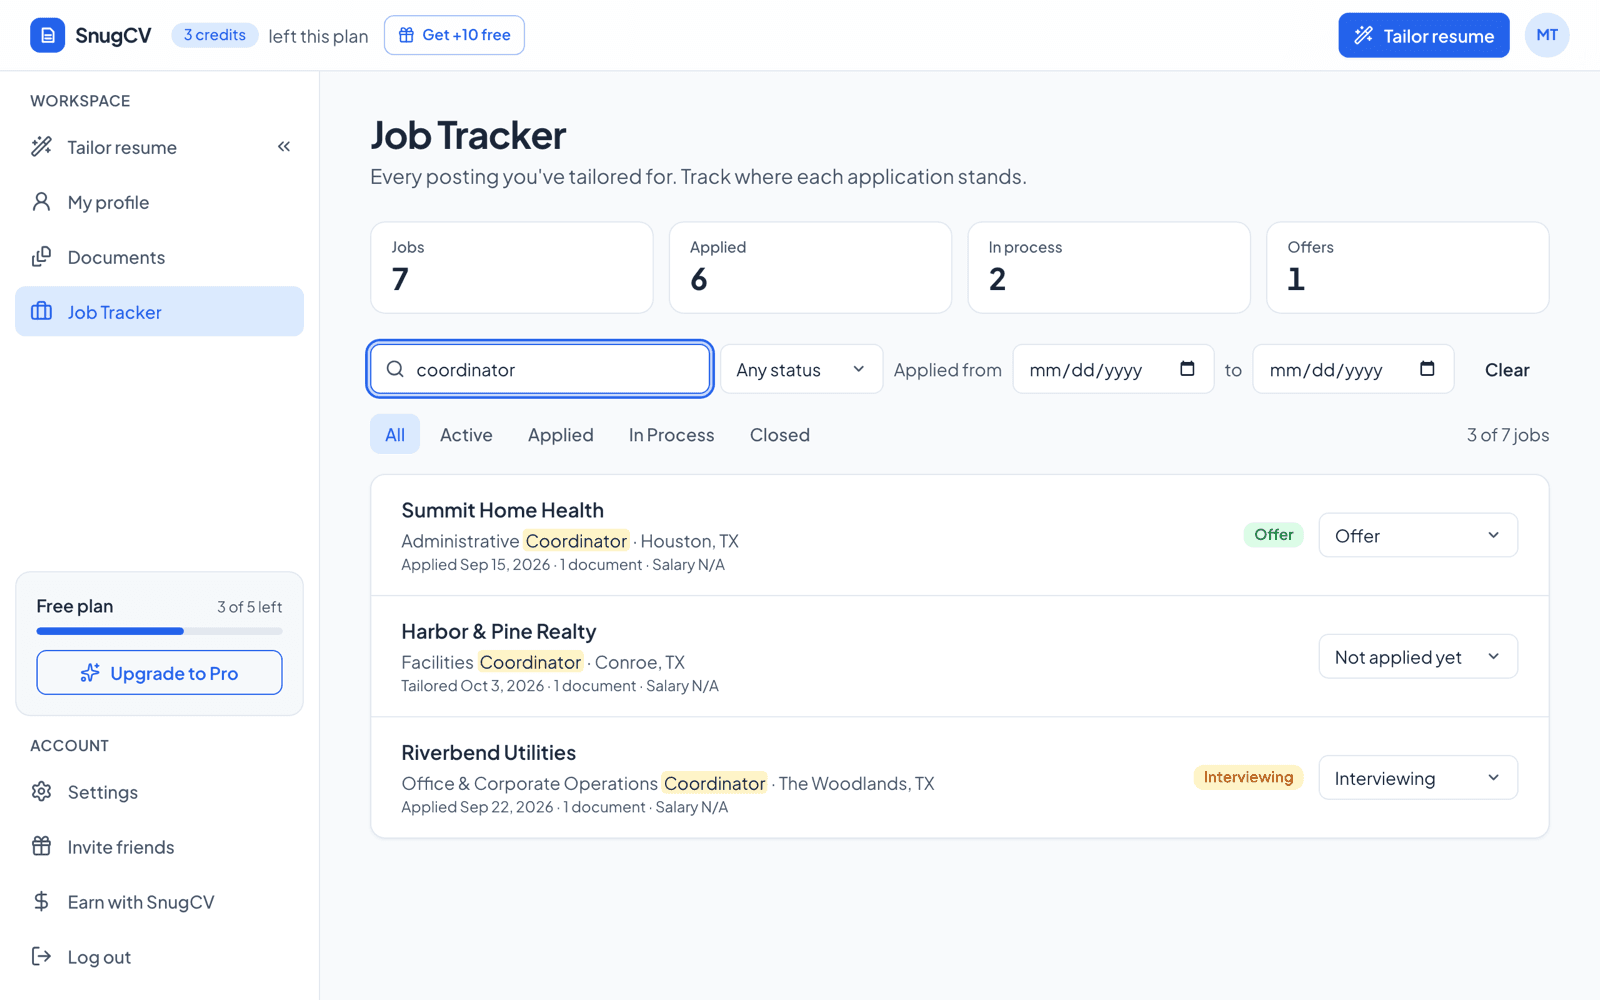Open the Riverbend Utilities job title
Viewport: 1600px width, 1000px height.
[x=488, y=752]
